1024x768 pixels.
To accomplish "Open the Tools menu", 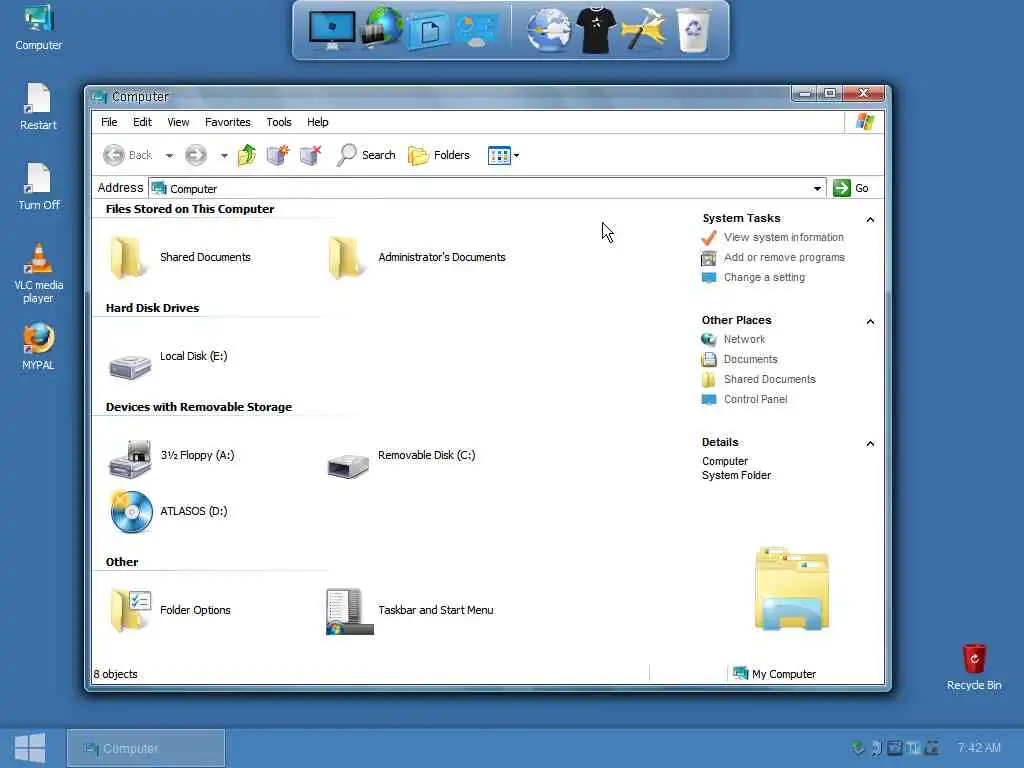I will pyautogui.click(x=279, y=122).
